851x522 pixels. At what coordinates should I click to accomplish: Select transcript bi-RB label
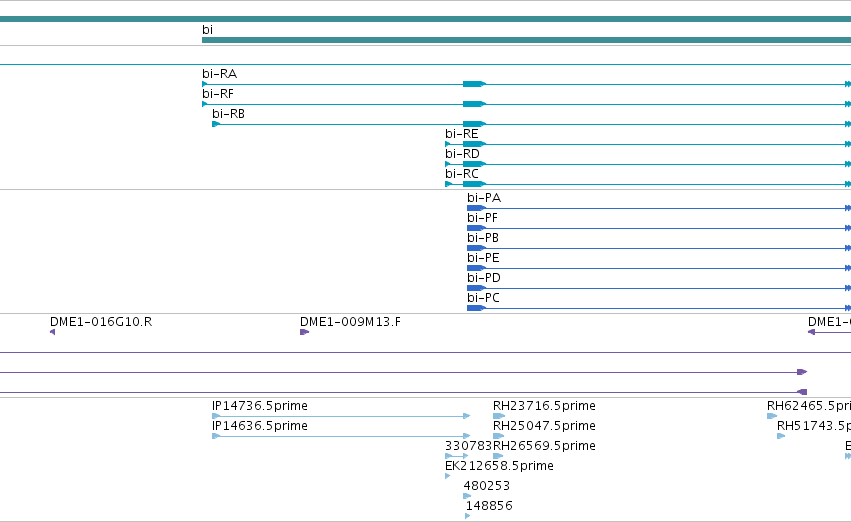pos(228,114)
